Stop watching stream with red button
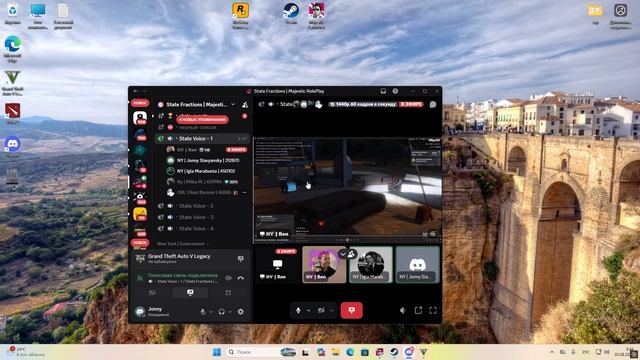This screenshot has height=360, width=640. point(351,310)
